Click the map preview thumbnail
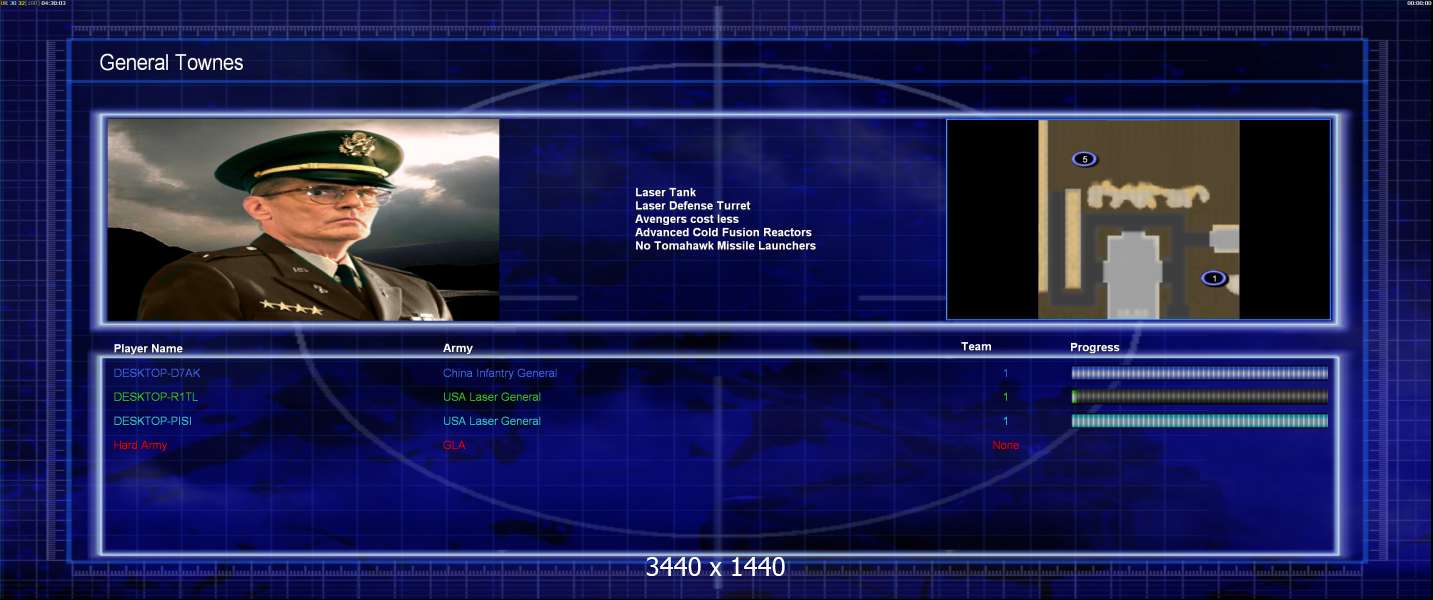1433x600 pixels. point(1138,220)
